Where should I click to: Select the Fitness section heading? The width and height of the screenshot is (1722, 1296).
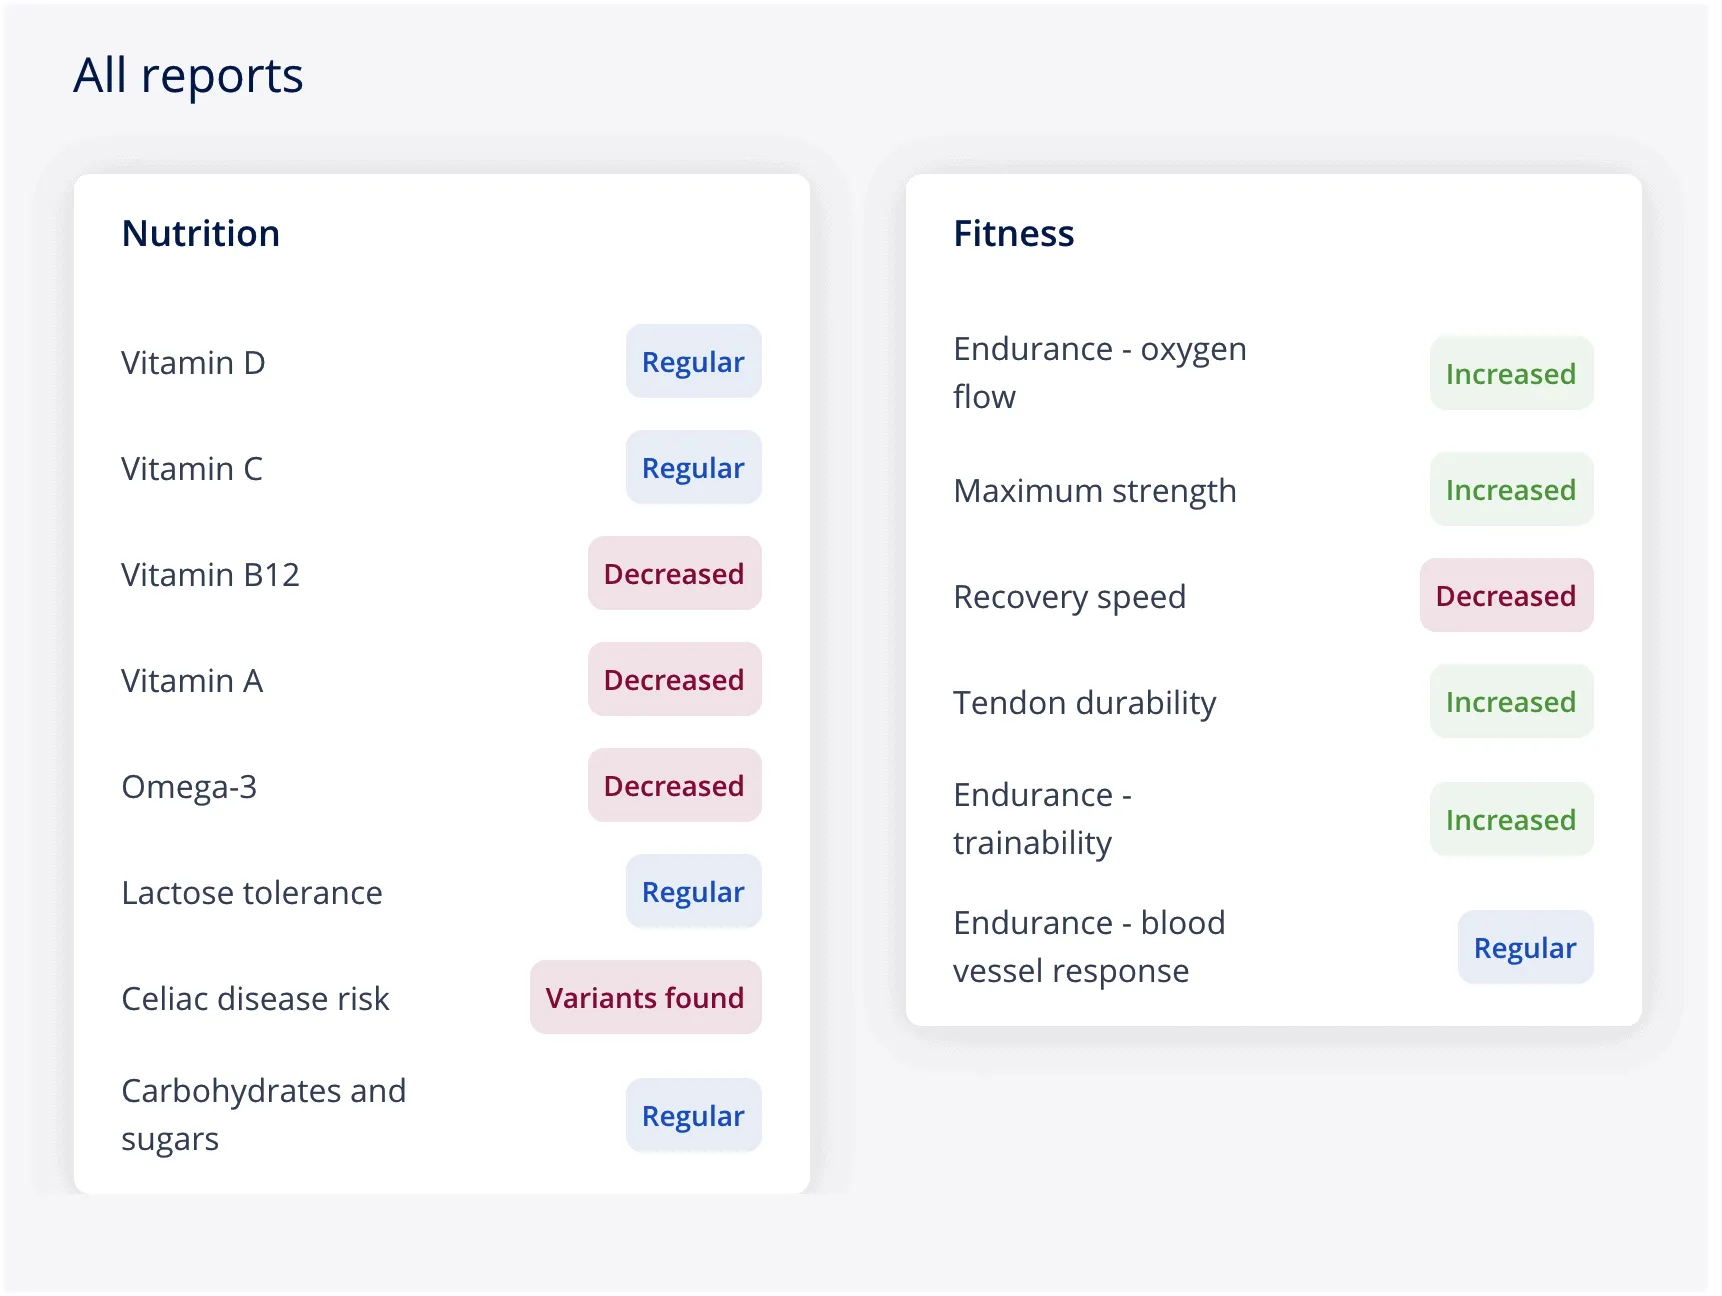pyautogui.click(x=1014, y=233)
